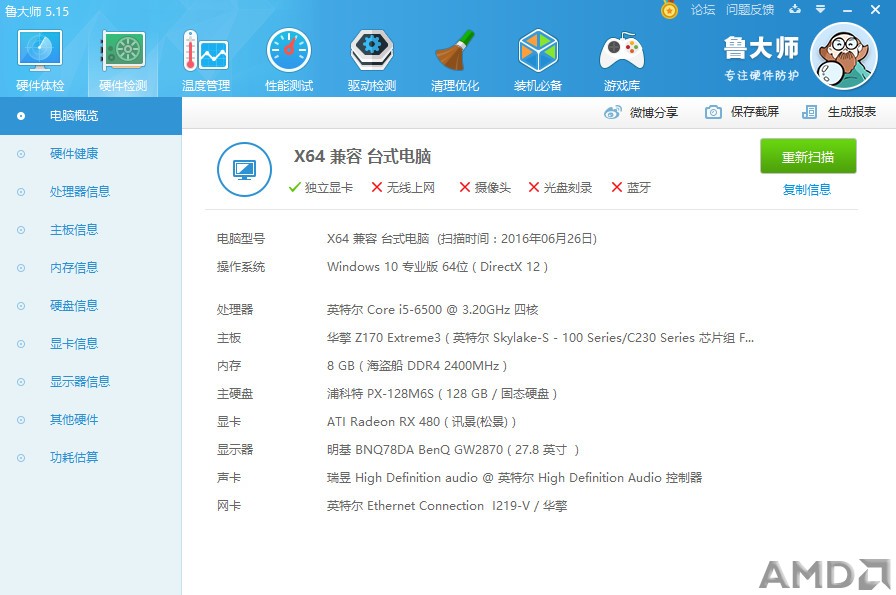
Task: Open 硬盘信息 sidebar item
Action: (91, 306)
